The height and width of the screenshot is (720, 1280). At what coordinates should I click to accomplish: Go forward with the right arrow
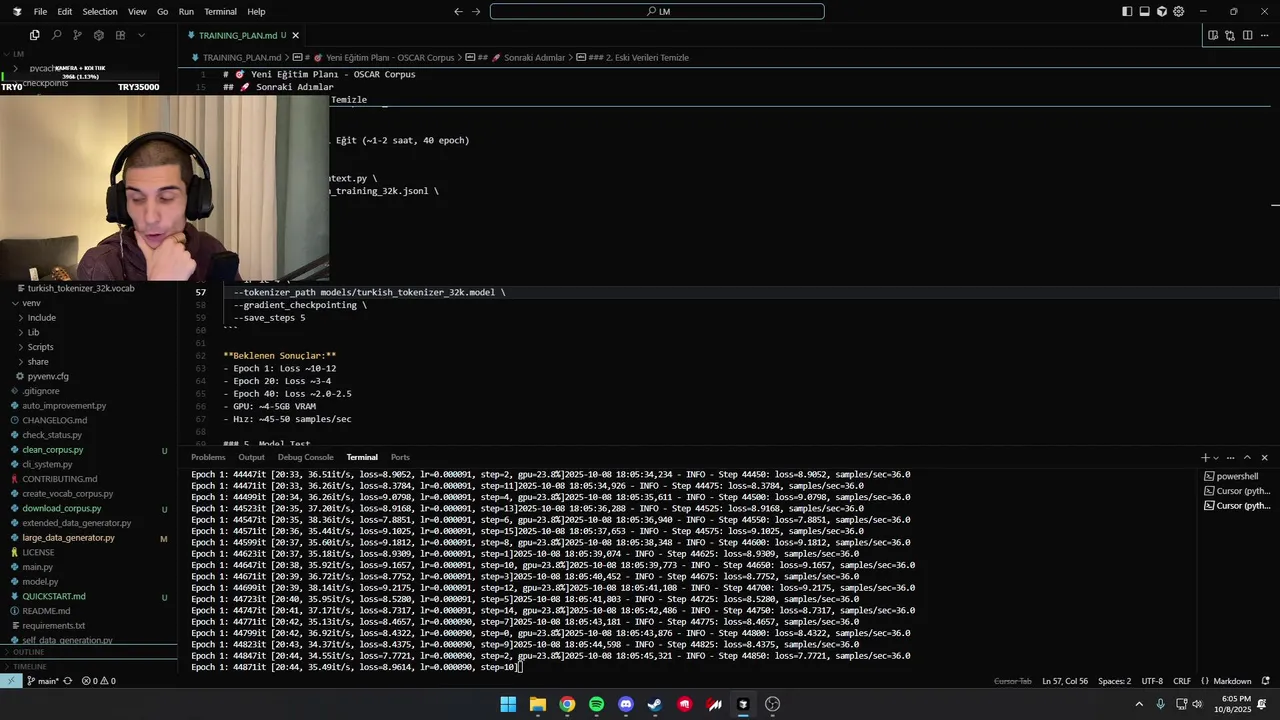pos(476,12)
